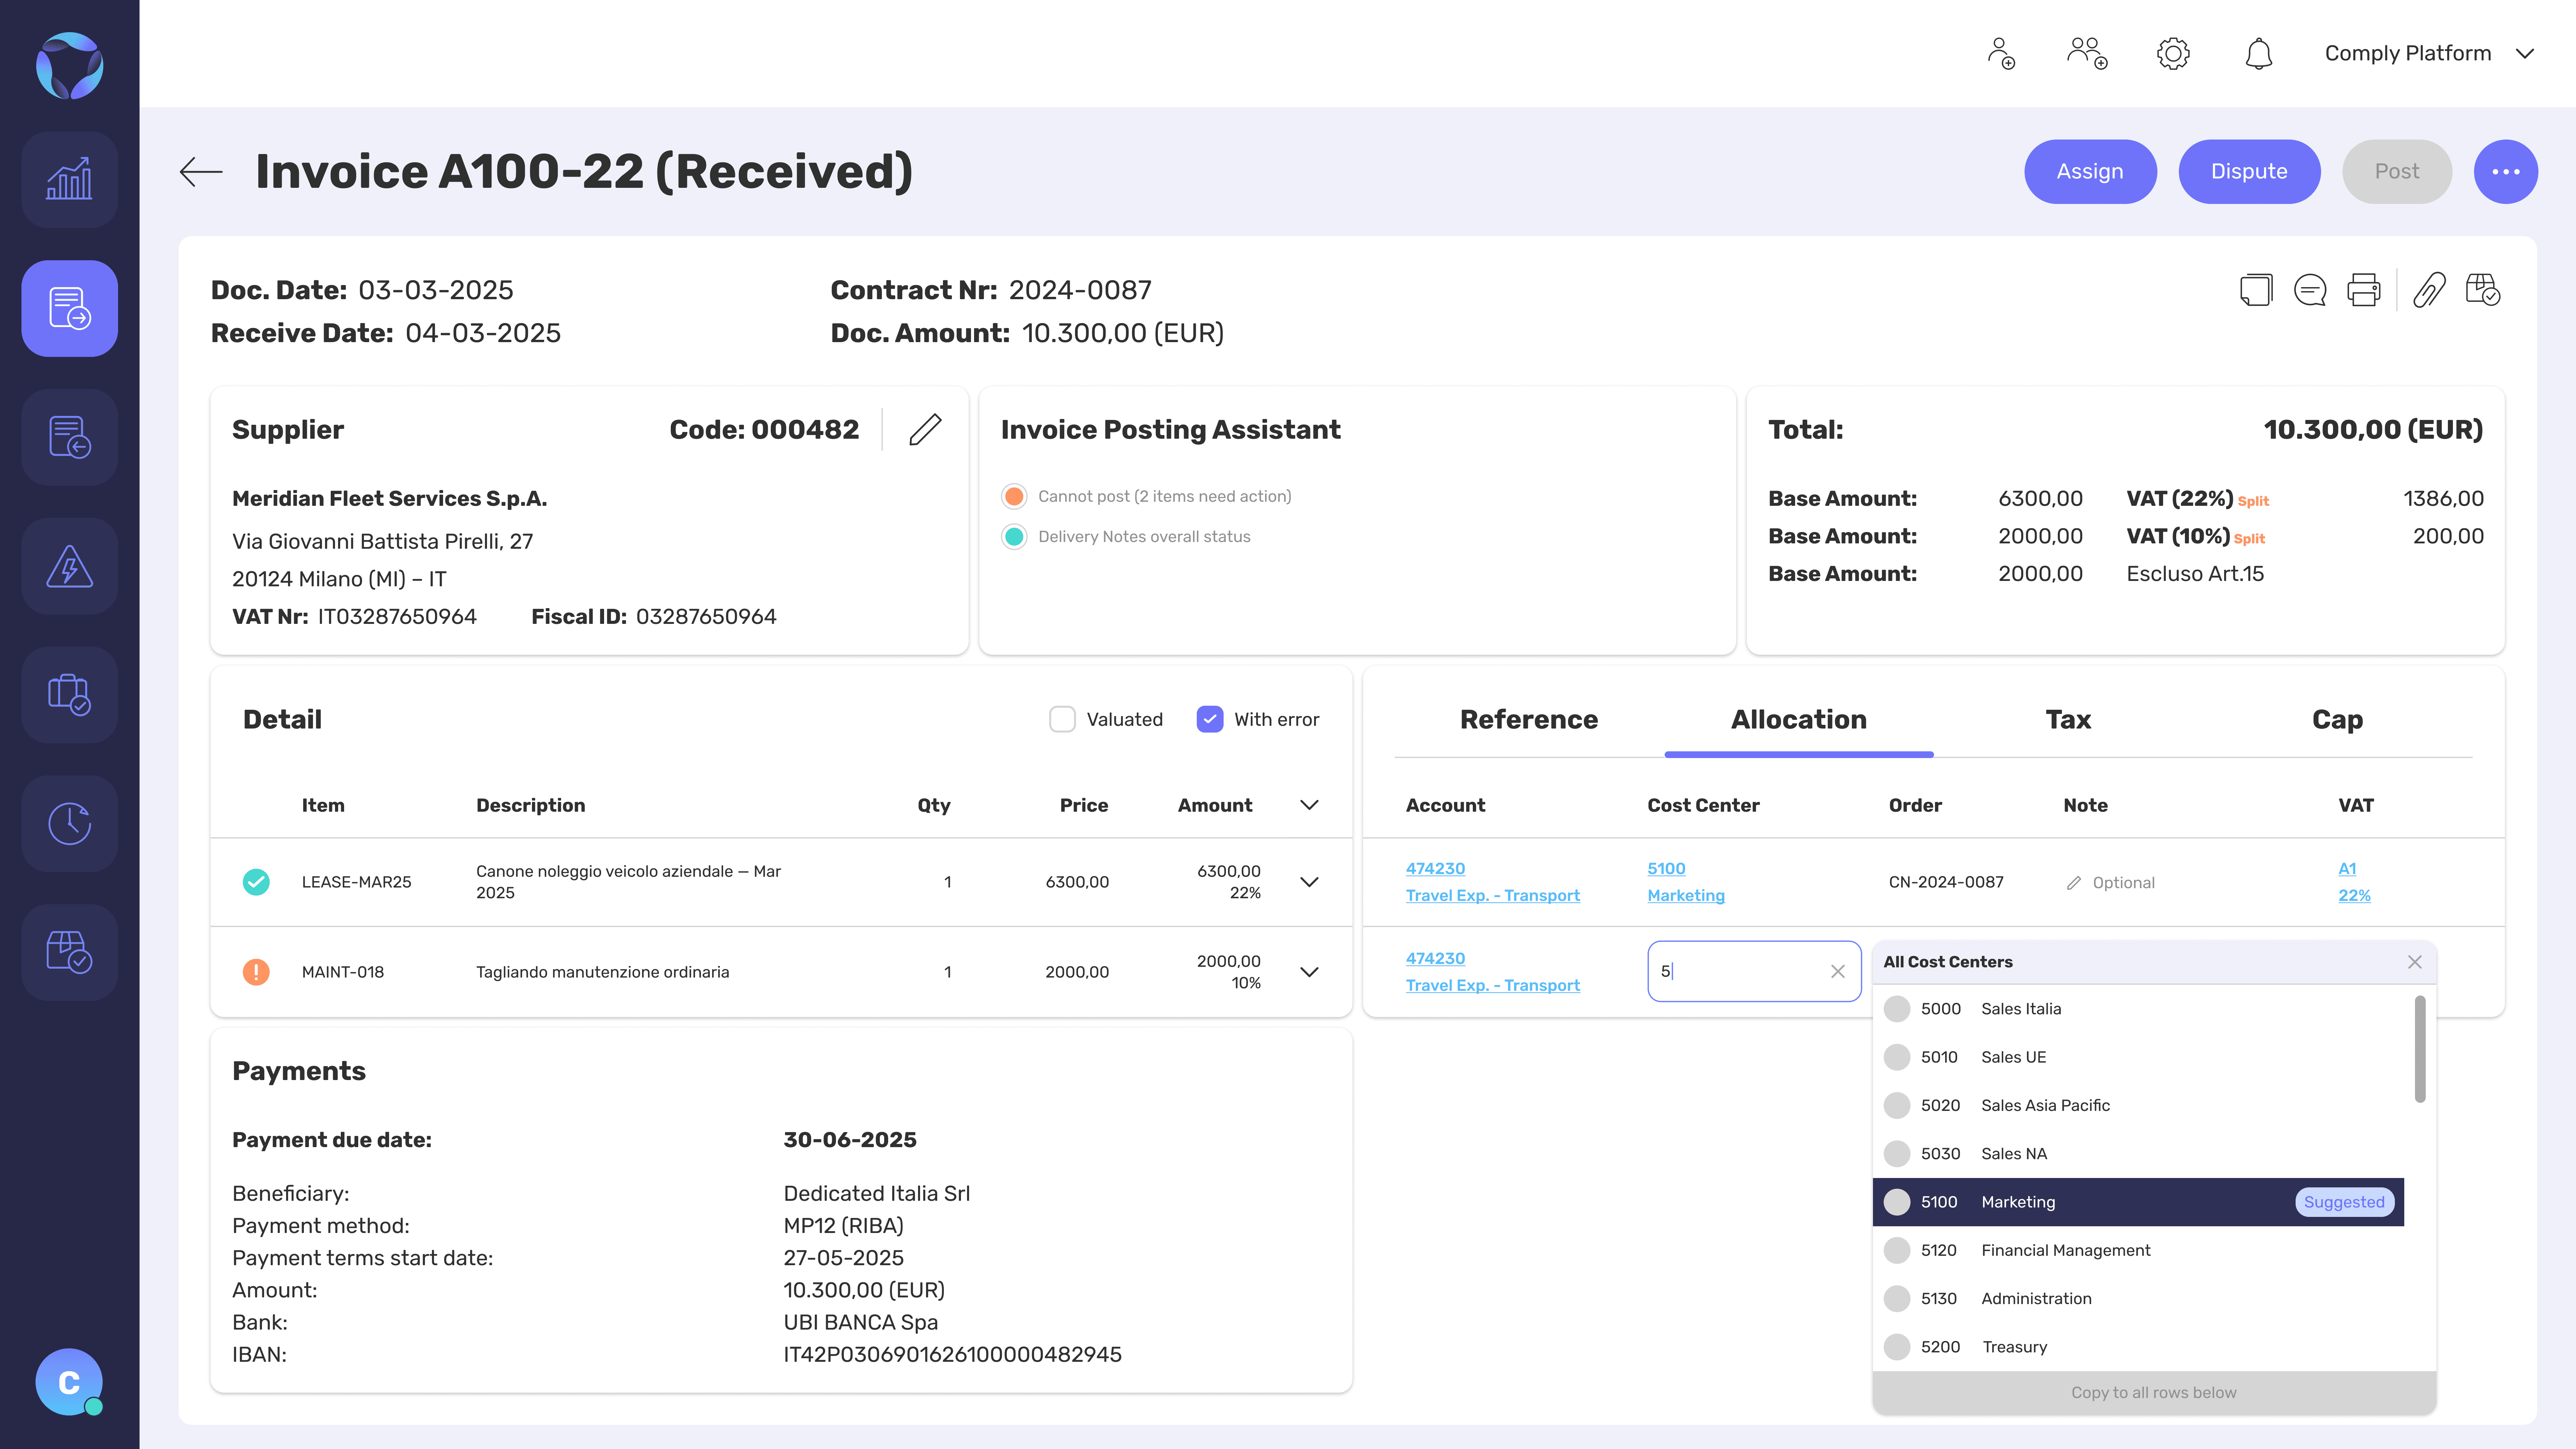Switch to the Reference tab
The height and width of the screenshot is (1449, 2576).
[1529, 720]
